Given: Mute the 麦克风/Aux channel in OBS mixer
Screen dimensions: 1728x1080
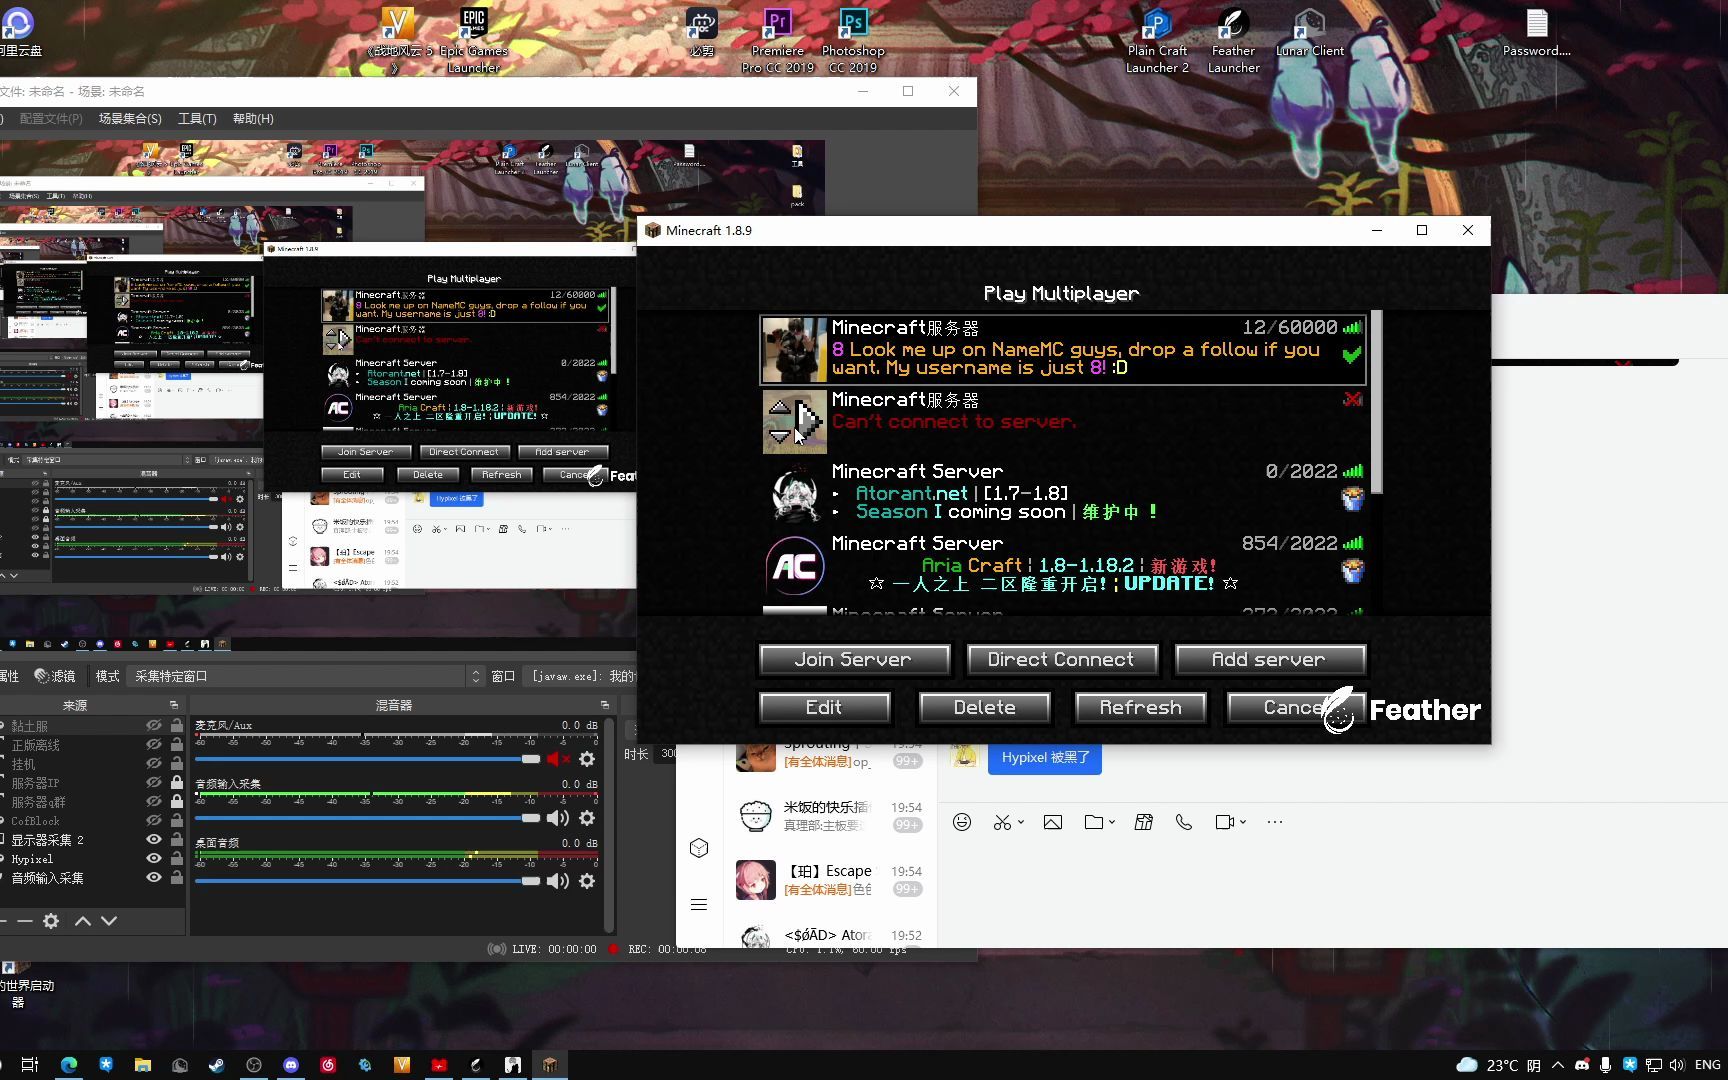Looking at the screenshot, I should click(558, 759).
